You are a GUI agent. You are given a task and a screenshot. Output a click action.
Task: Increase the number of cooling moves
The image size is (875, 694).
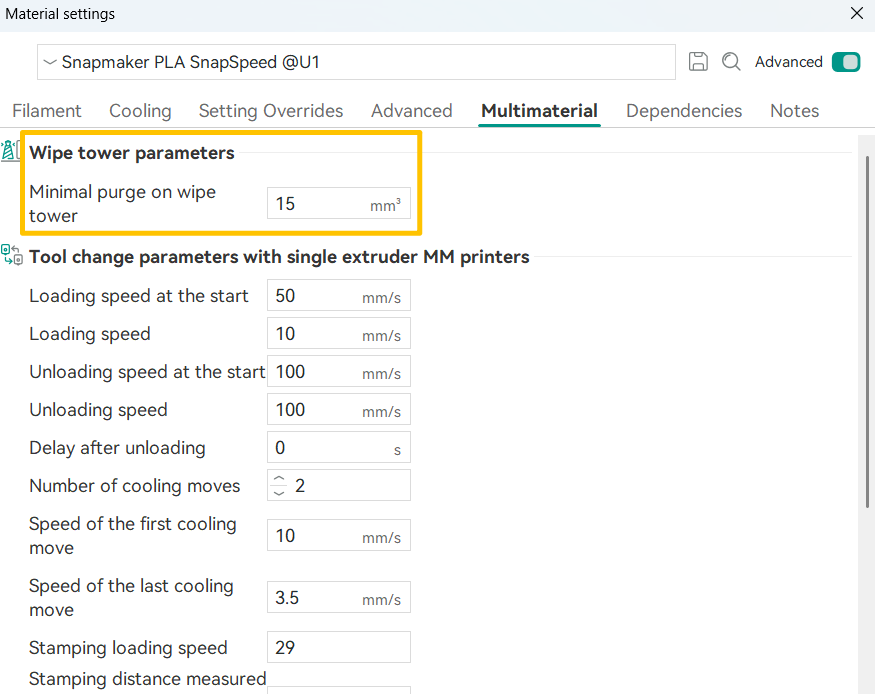pyautogui.click(x=279, y=479)
